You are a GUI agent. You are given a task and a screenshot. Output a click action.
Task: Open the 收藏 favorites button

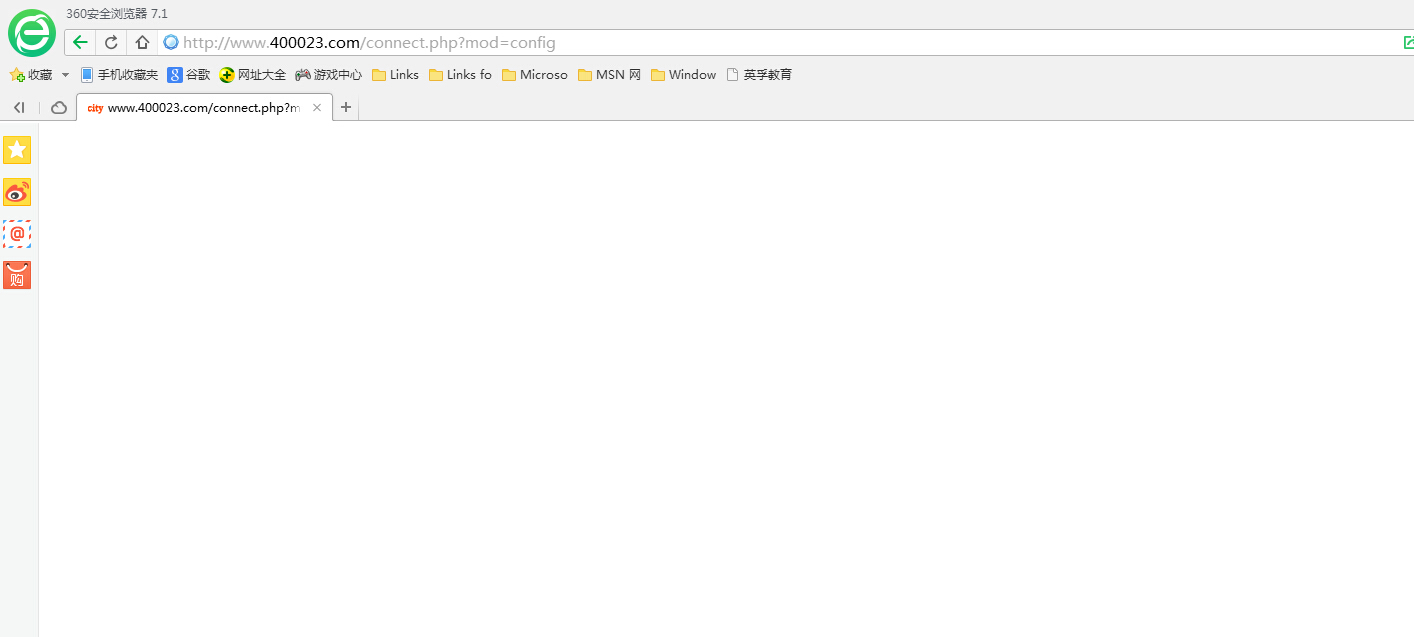point(31,75)
